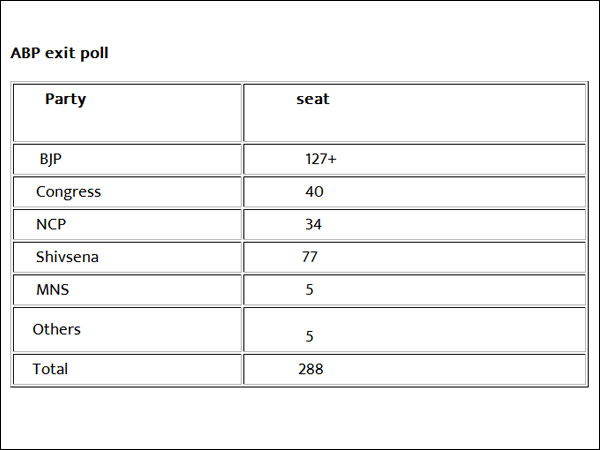Select the Others party cell
The height and width of the screenshot is (450, 600).
56,329
